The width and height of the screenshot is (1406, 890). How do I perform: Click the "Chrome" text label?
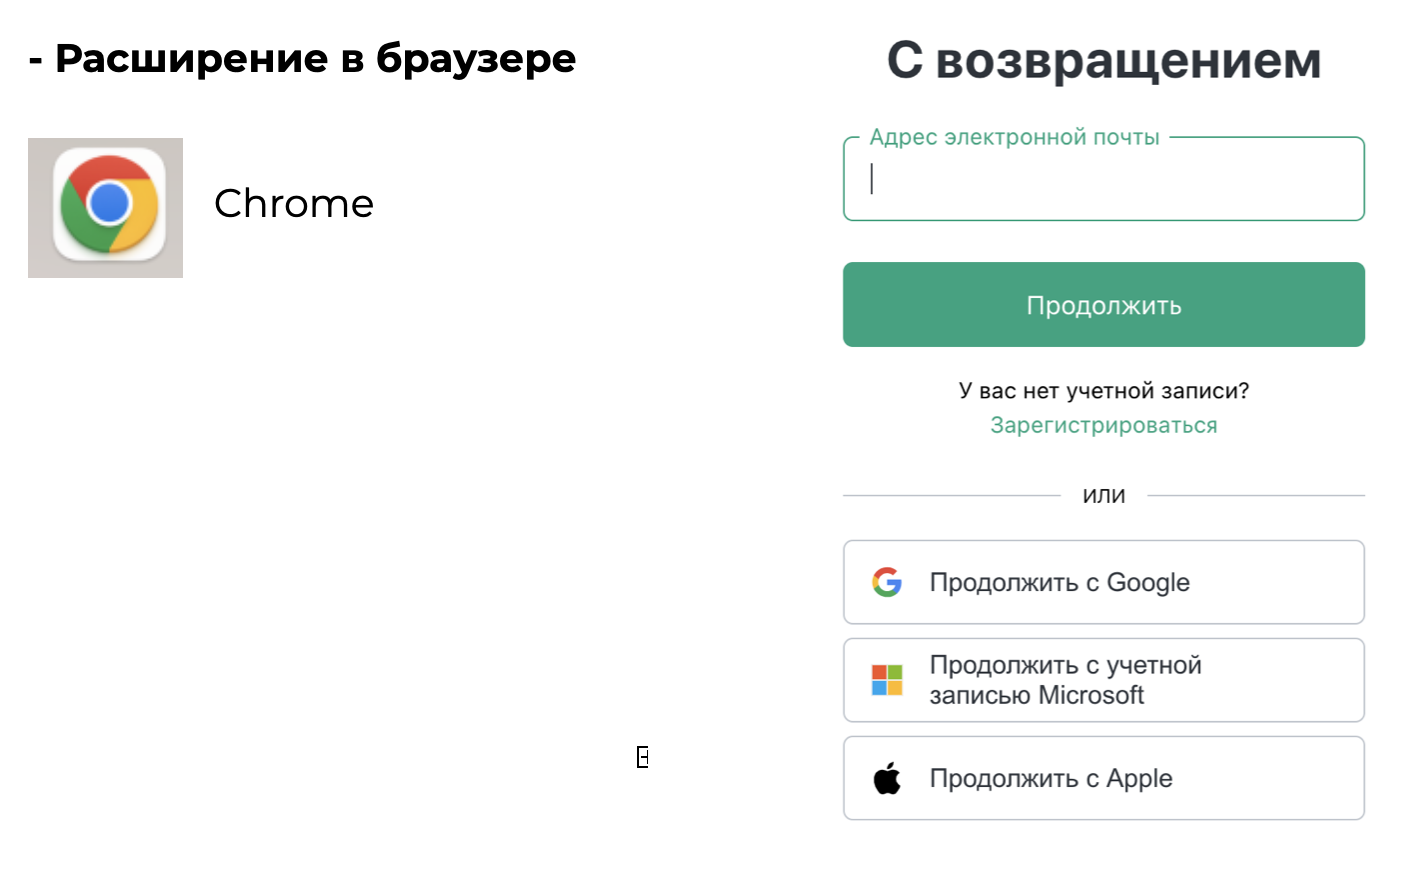[294, 204]
